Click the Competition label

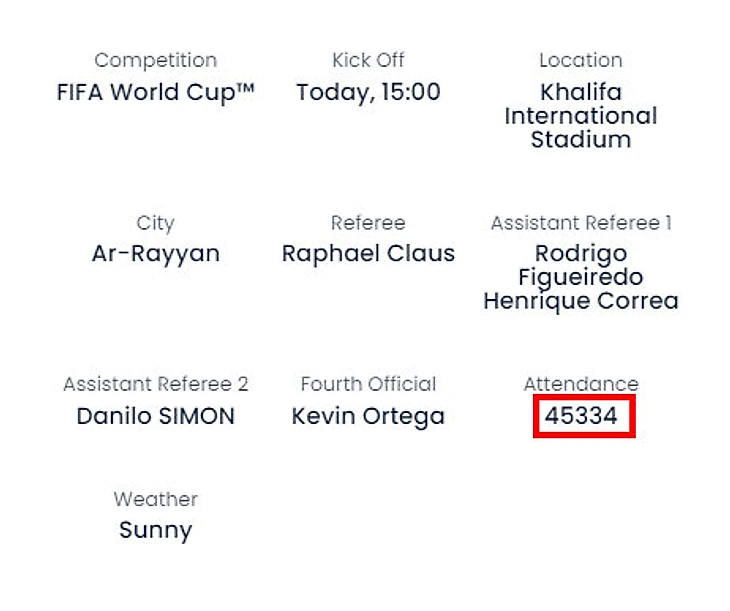click(x=155, y=61)
